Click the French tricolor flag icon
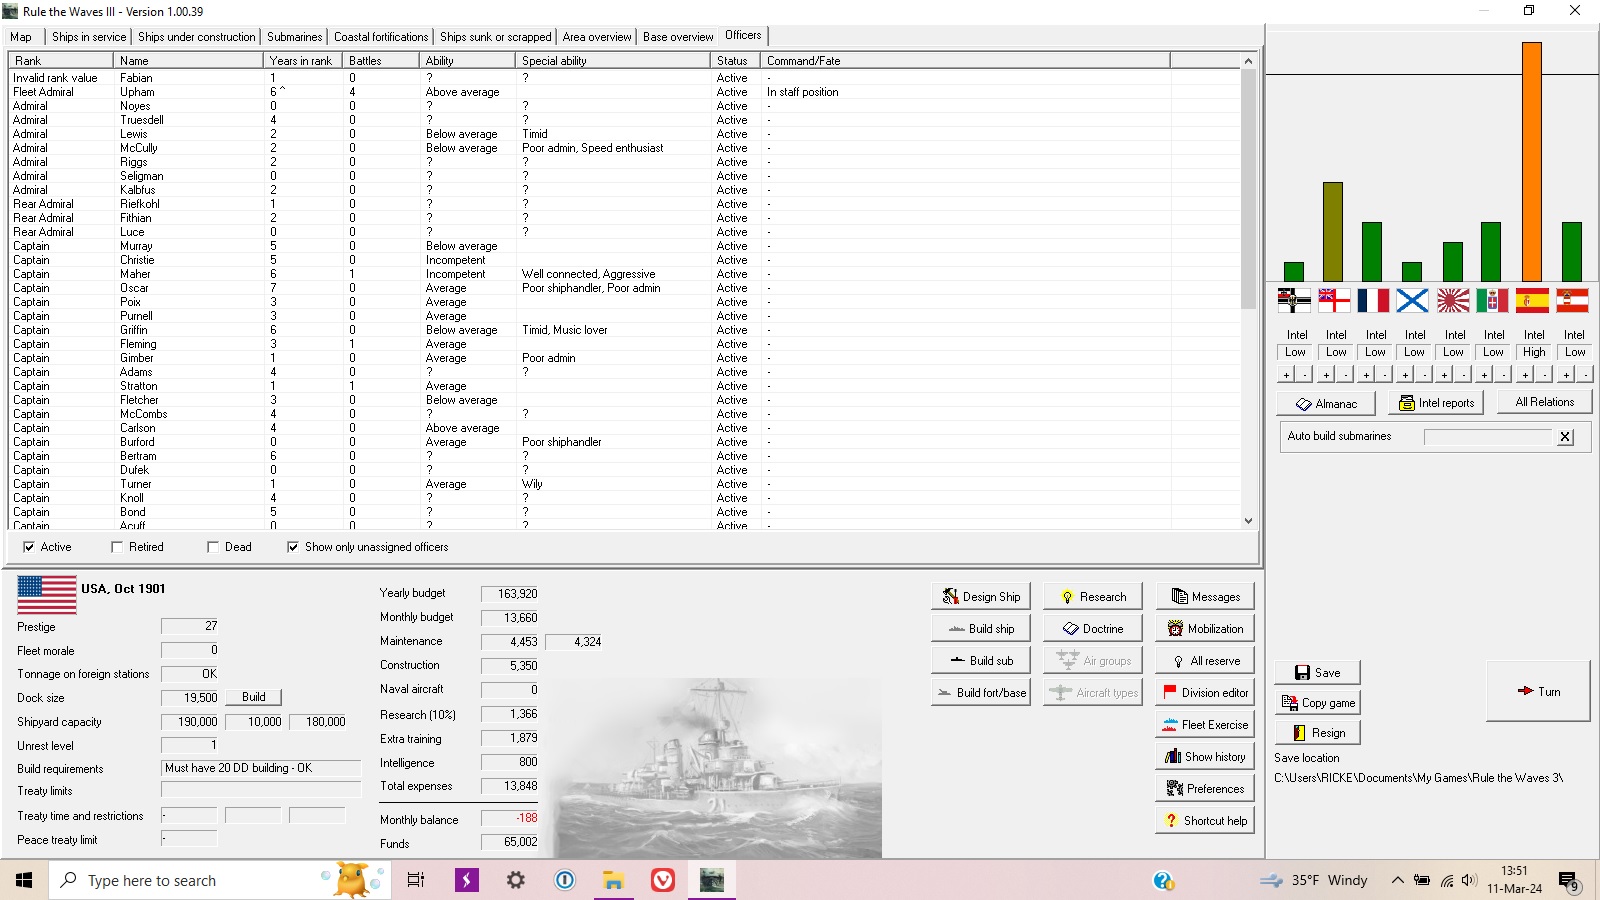 coord(1373,300)
